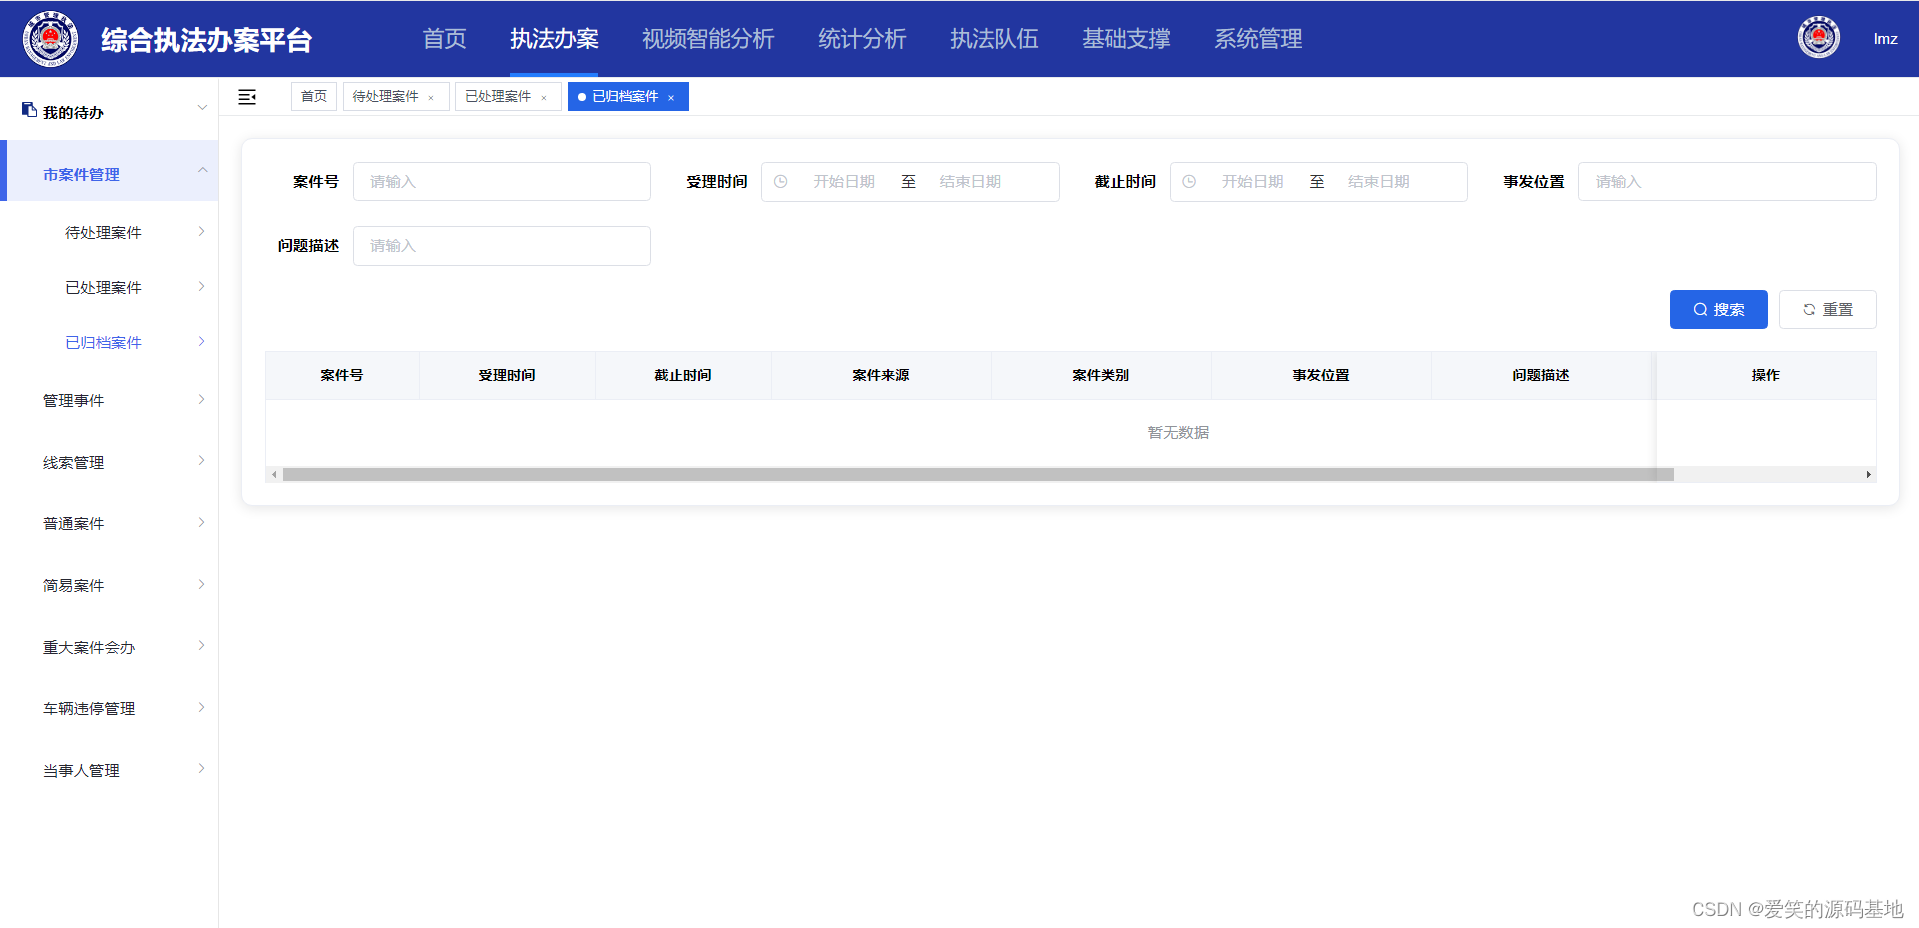Expand 简易案件 in the sidebar
The image size is (1919, 928).
pyautogui.click(x=109, y=585)
